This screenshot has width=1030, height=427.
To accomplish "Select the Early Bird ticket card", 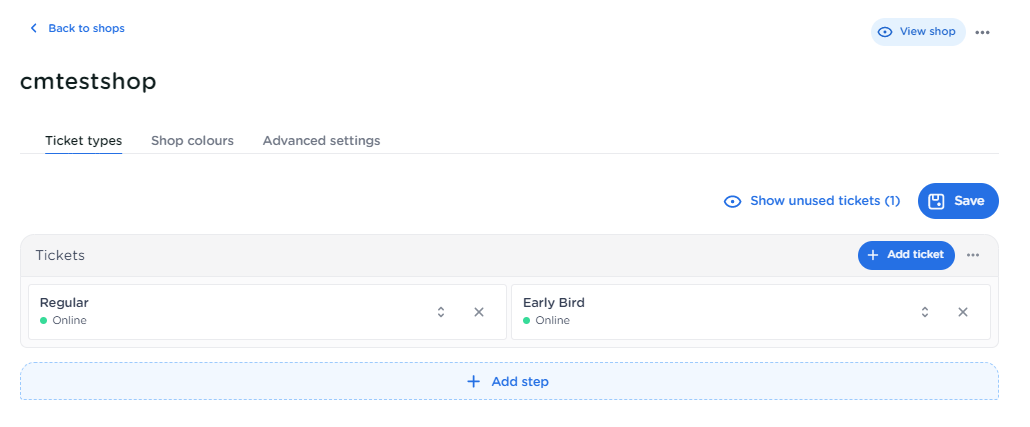I will 700,312.
